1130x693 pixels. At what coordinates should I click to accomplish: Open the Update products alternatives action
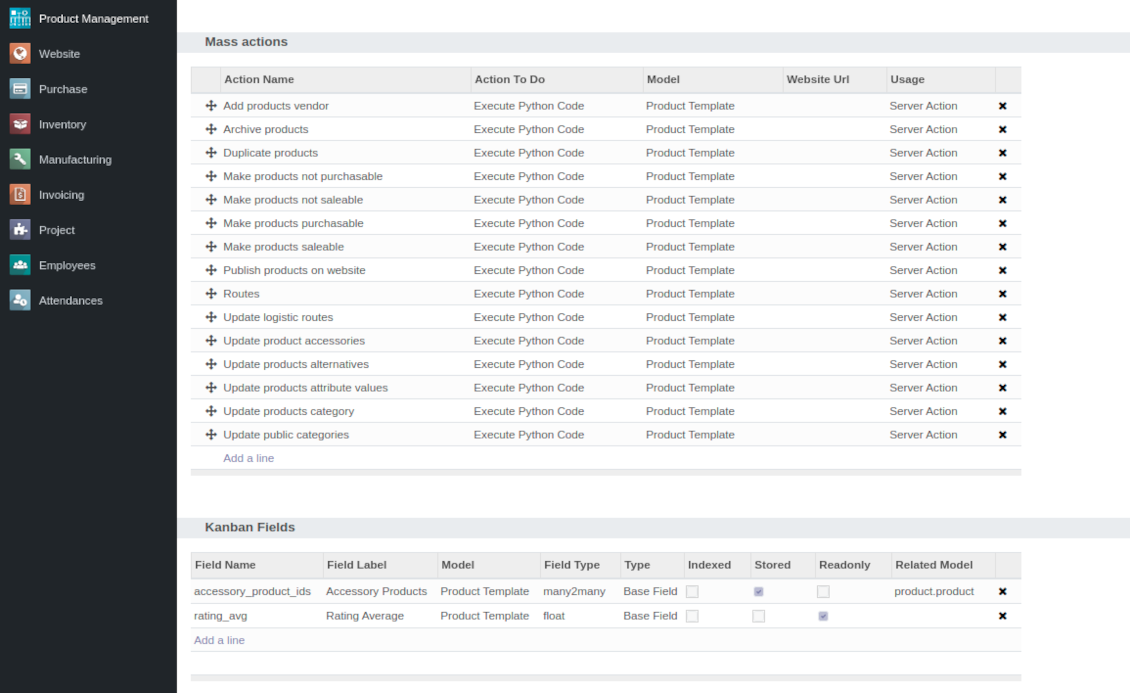295,365
